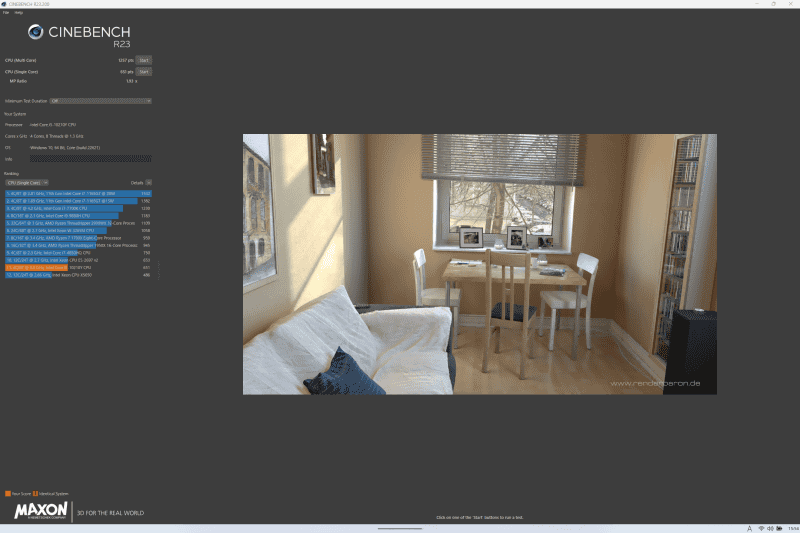Screen dimensions: 800x533
Task: Open the Help menu
Action: pyautogui.click(x=18, y=13)
